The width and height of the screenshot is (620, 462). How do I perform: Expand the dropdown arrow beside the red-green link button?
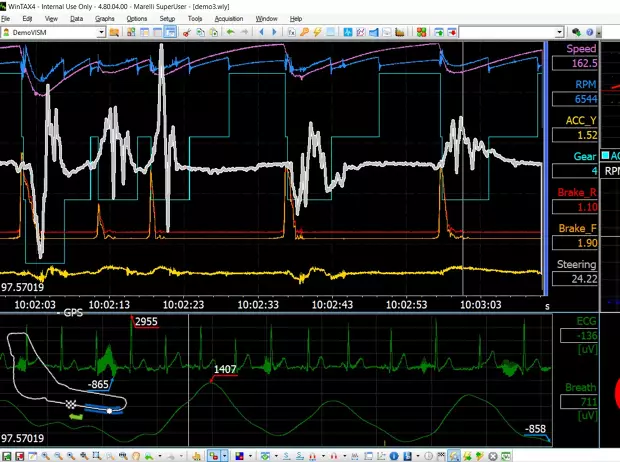click(224, 456)
